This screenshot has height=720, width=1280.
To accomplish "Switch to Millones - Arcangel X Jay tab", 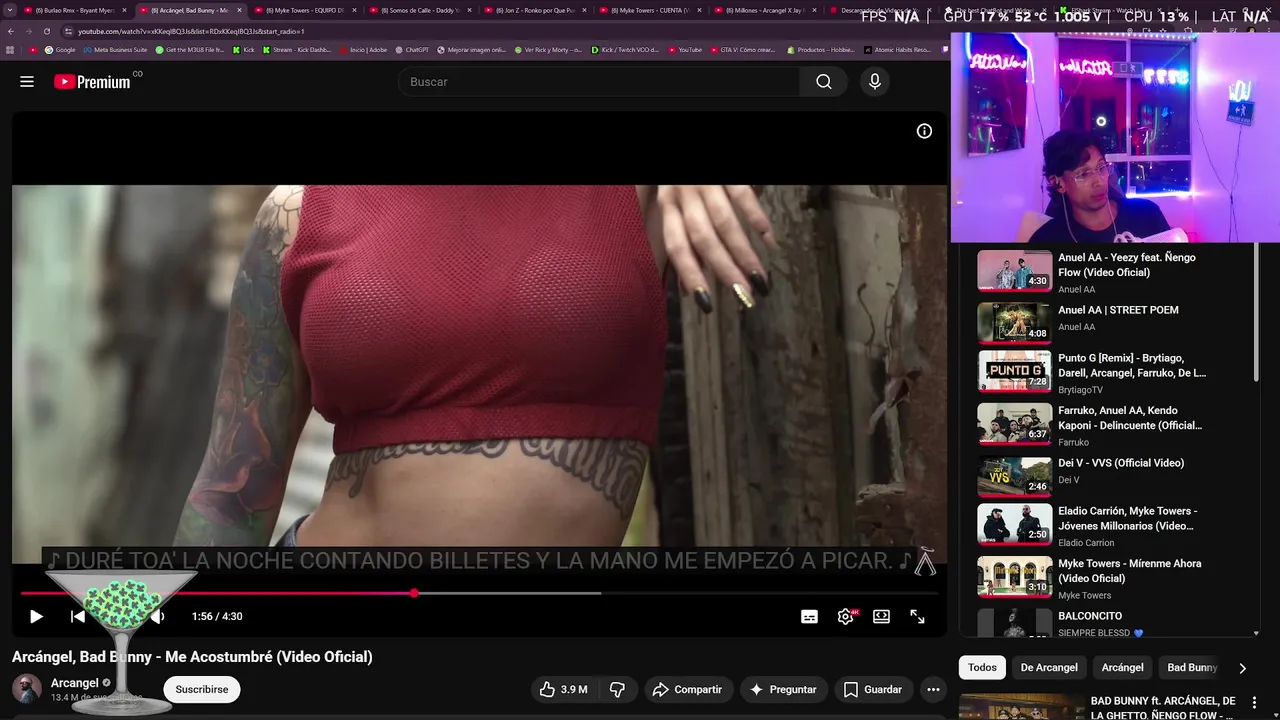I will (x=766, y=10).
